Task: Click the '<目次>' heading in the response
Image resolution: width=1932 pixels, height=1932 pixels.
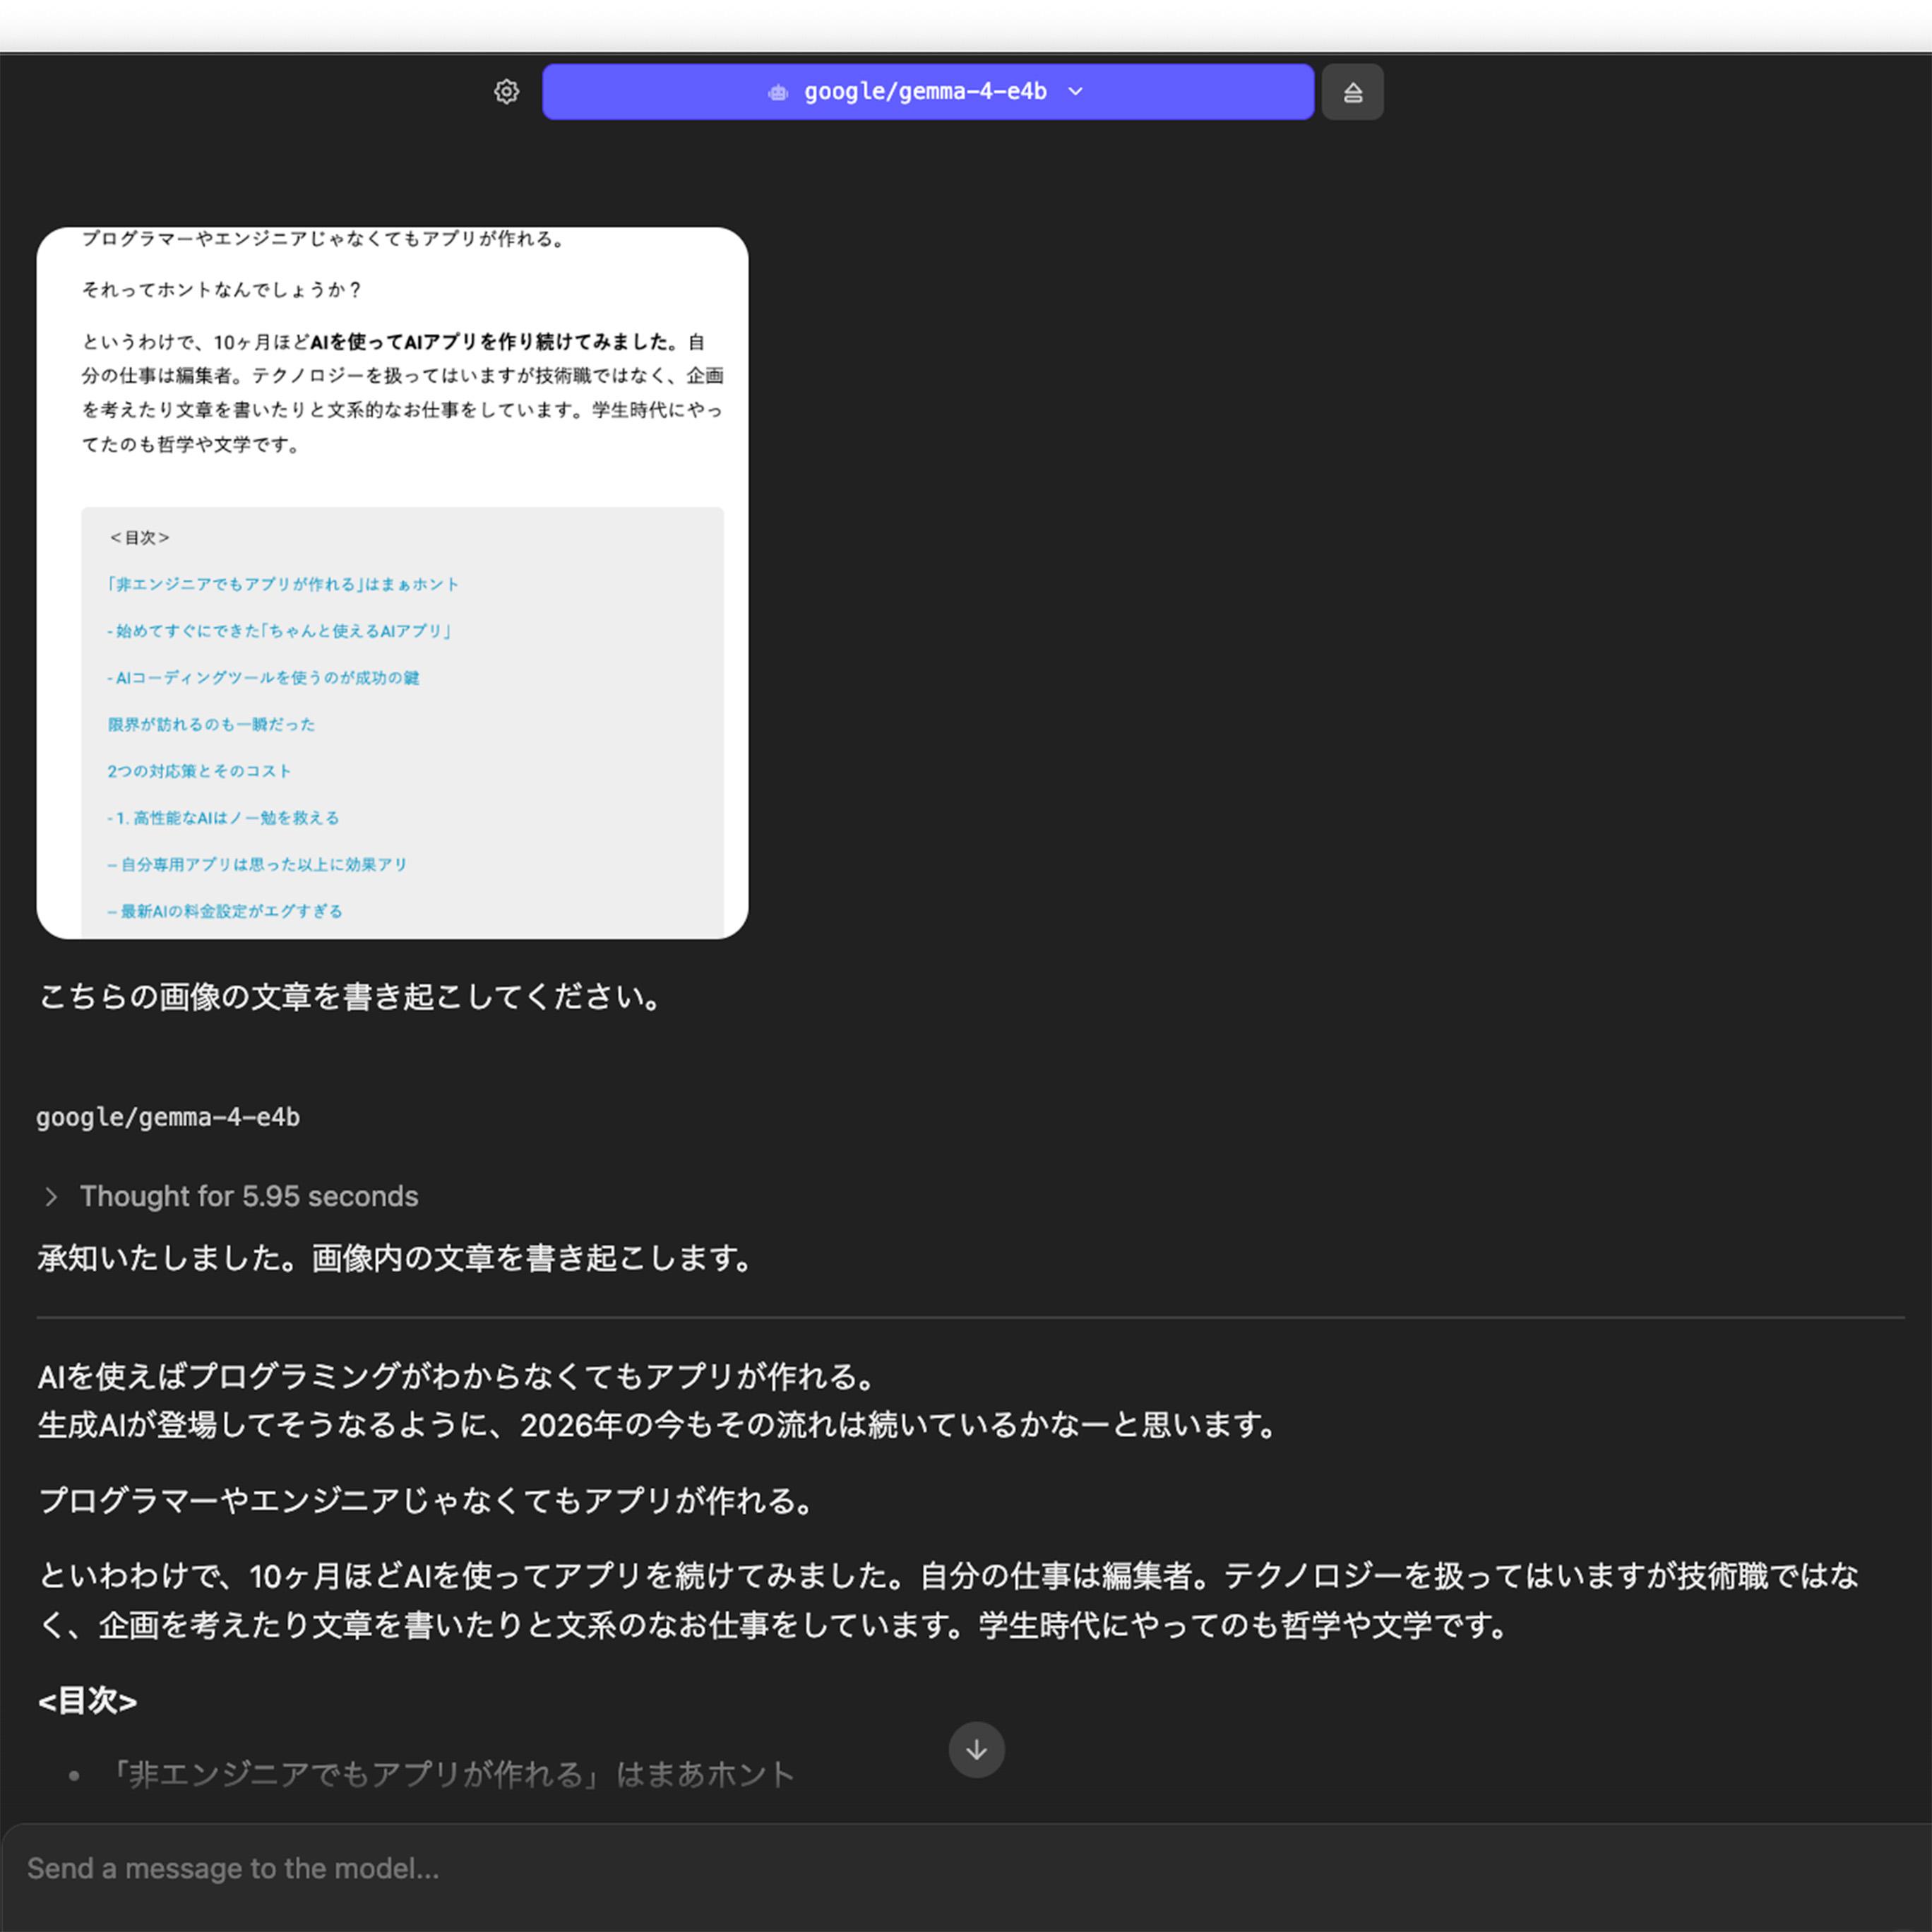Action: [87, 1700]
